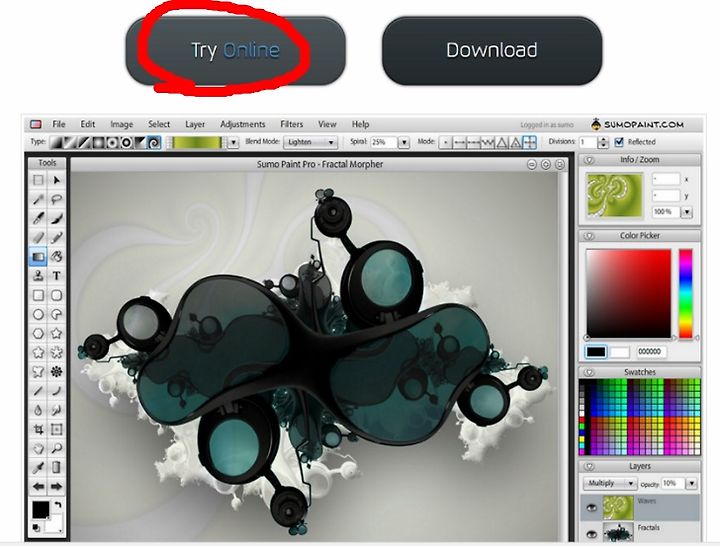Open the Help menu

pyautogui.click(x=360, y=124)
